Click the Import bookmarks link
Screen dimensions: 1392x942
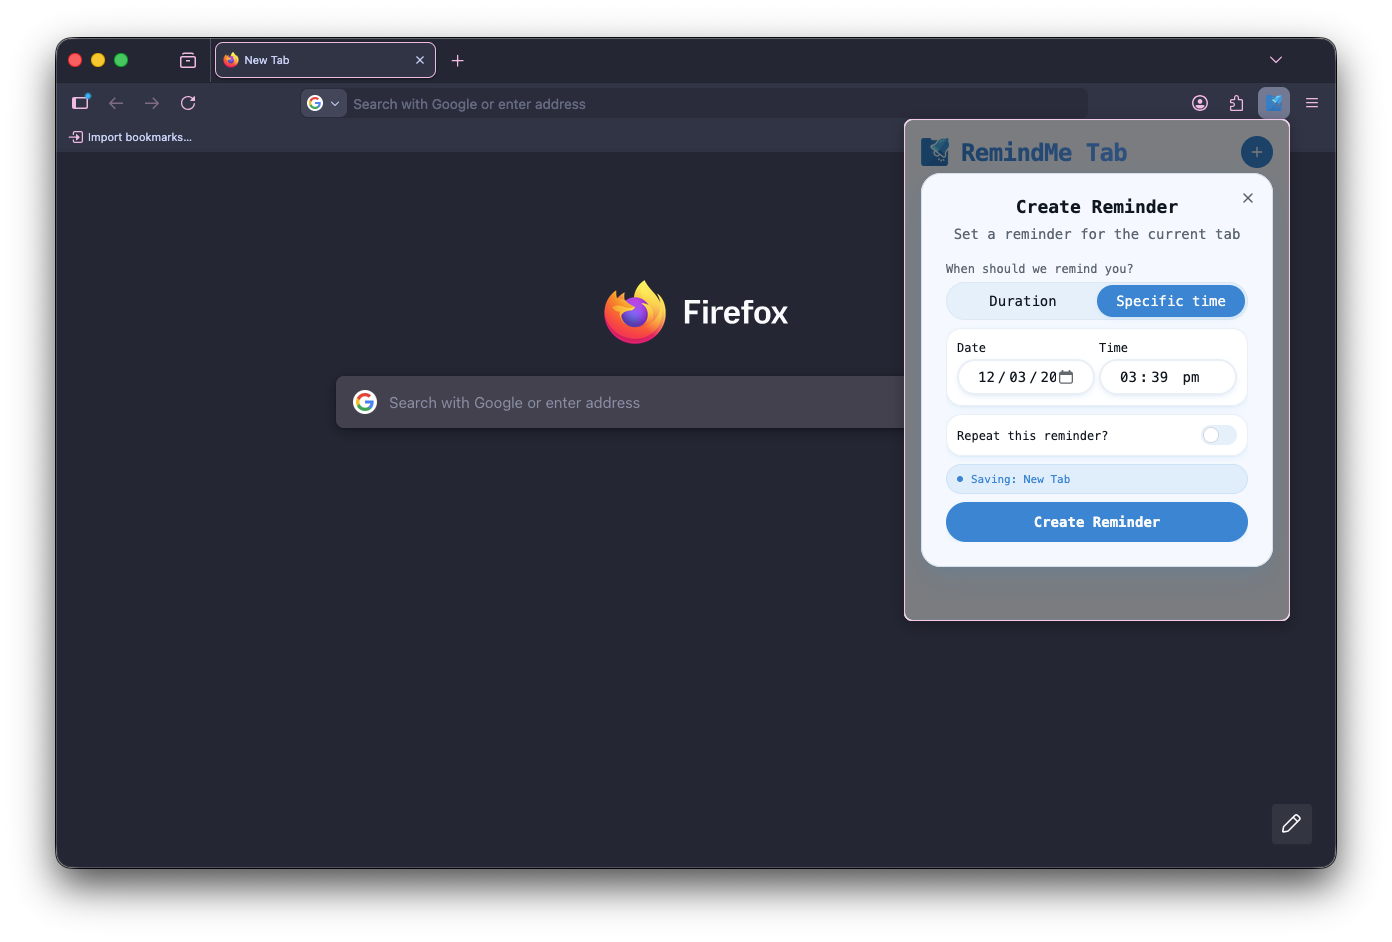tap(131, 136)
